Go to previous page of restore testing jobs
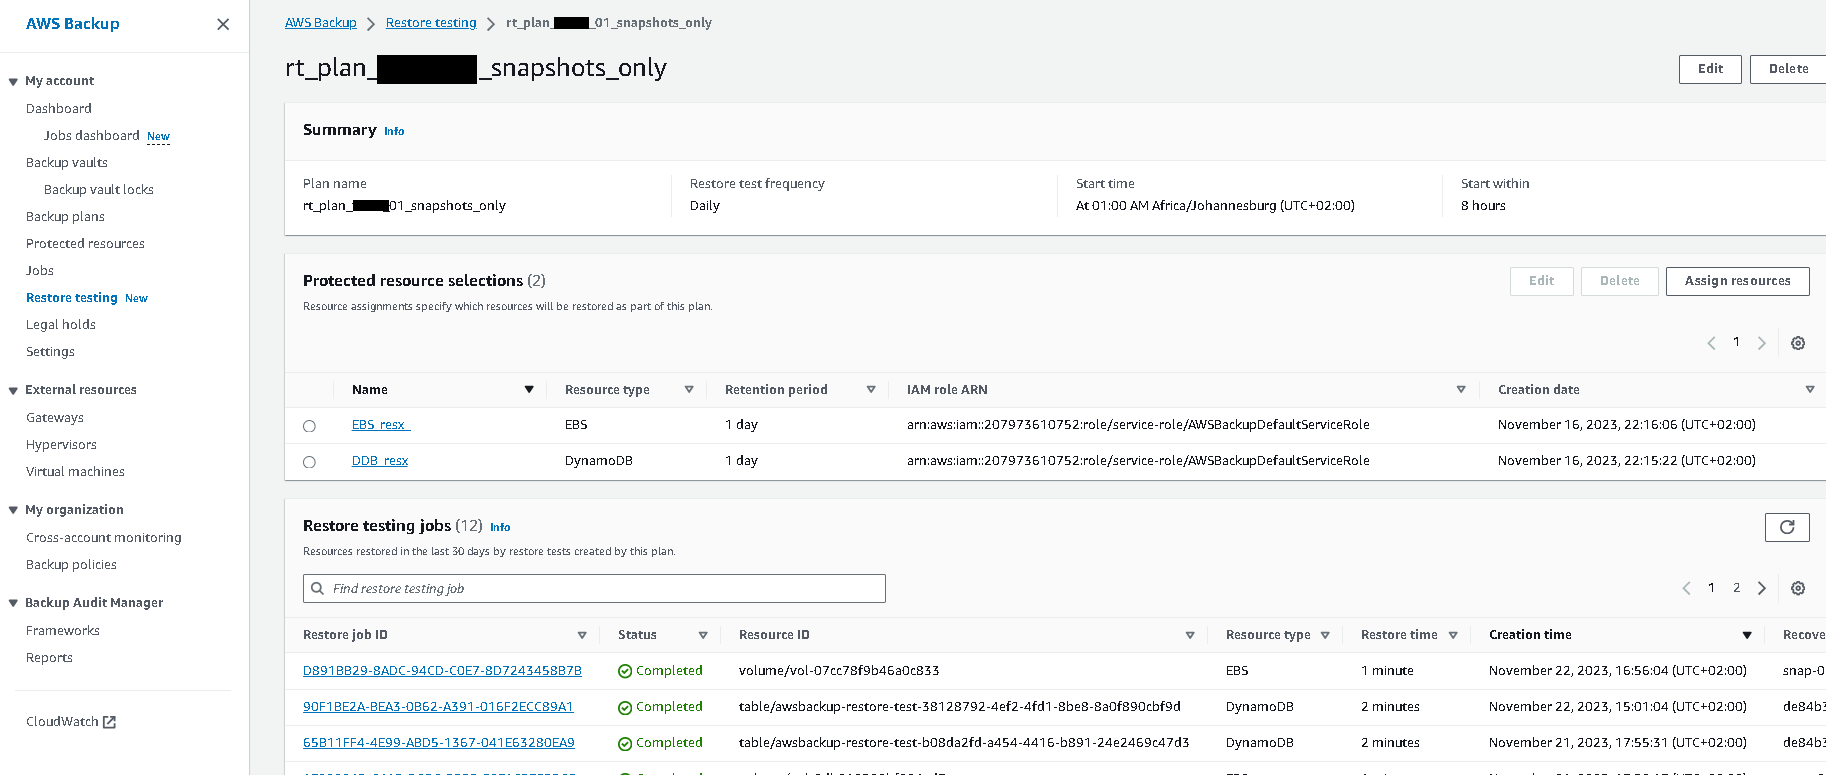This screenshot has height=775, width=1826. pos(1686,588)
